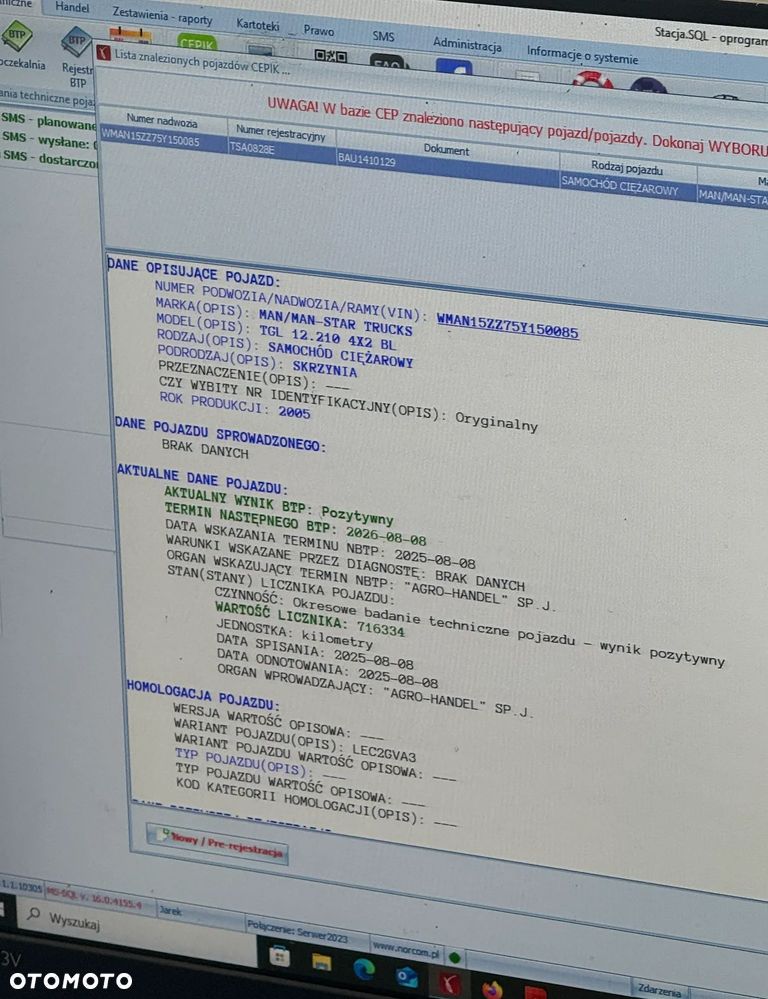
Task: Click the blue toolbar icon under Administracja
Action: (454, 66)
